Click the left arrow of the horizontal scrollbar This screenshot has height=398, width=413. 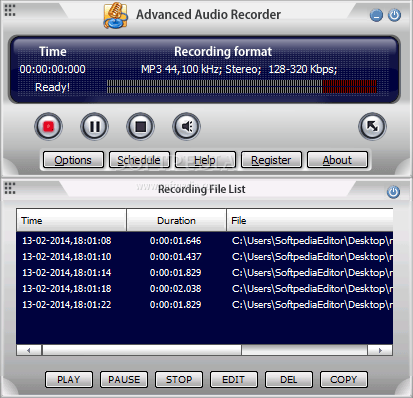[29, 350]
